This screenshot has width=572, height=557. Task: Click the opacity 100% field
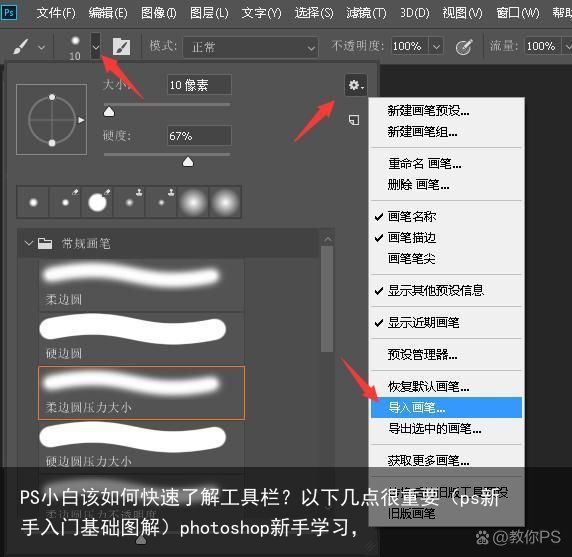tap(410, 46)
